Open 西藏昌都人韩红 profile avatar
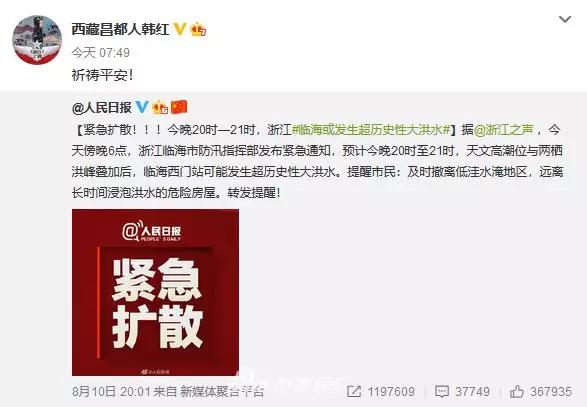The width and height of the screenshot is (587, 407). [x=37, y=40]
